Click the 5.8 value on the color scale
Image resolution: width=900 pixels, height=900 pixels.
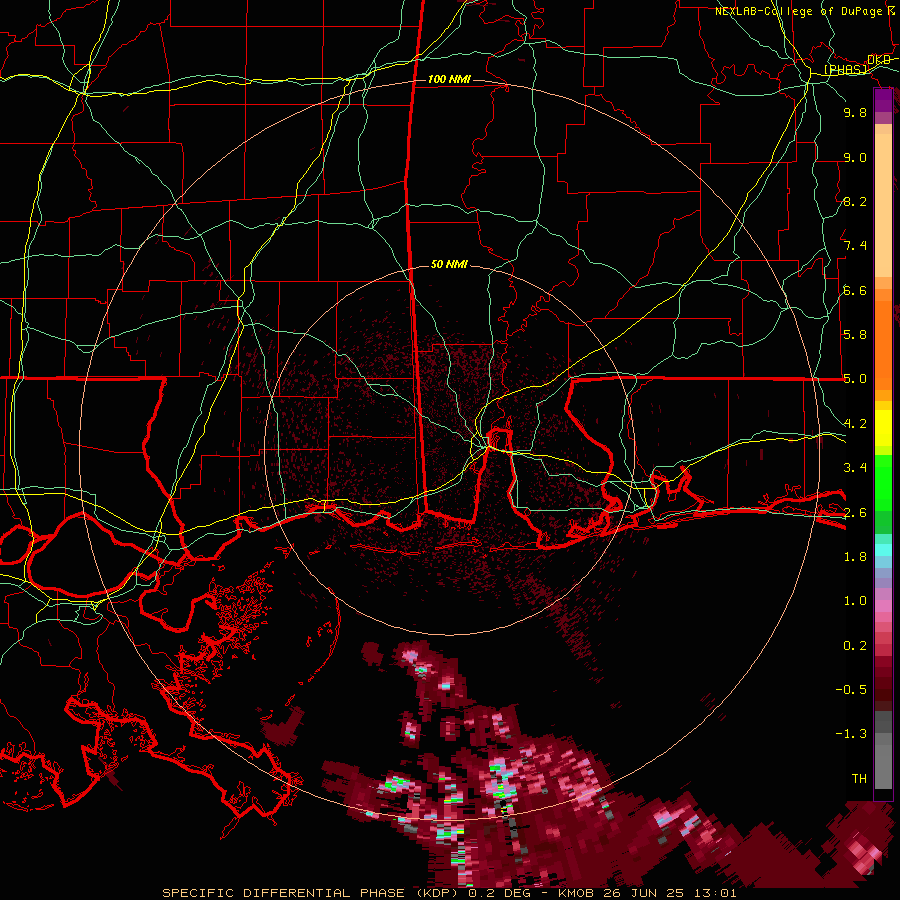click(x=855, y=335)
